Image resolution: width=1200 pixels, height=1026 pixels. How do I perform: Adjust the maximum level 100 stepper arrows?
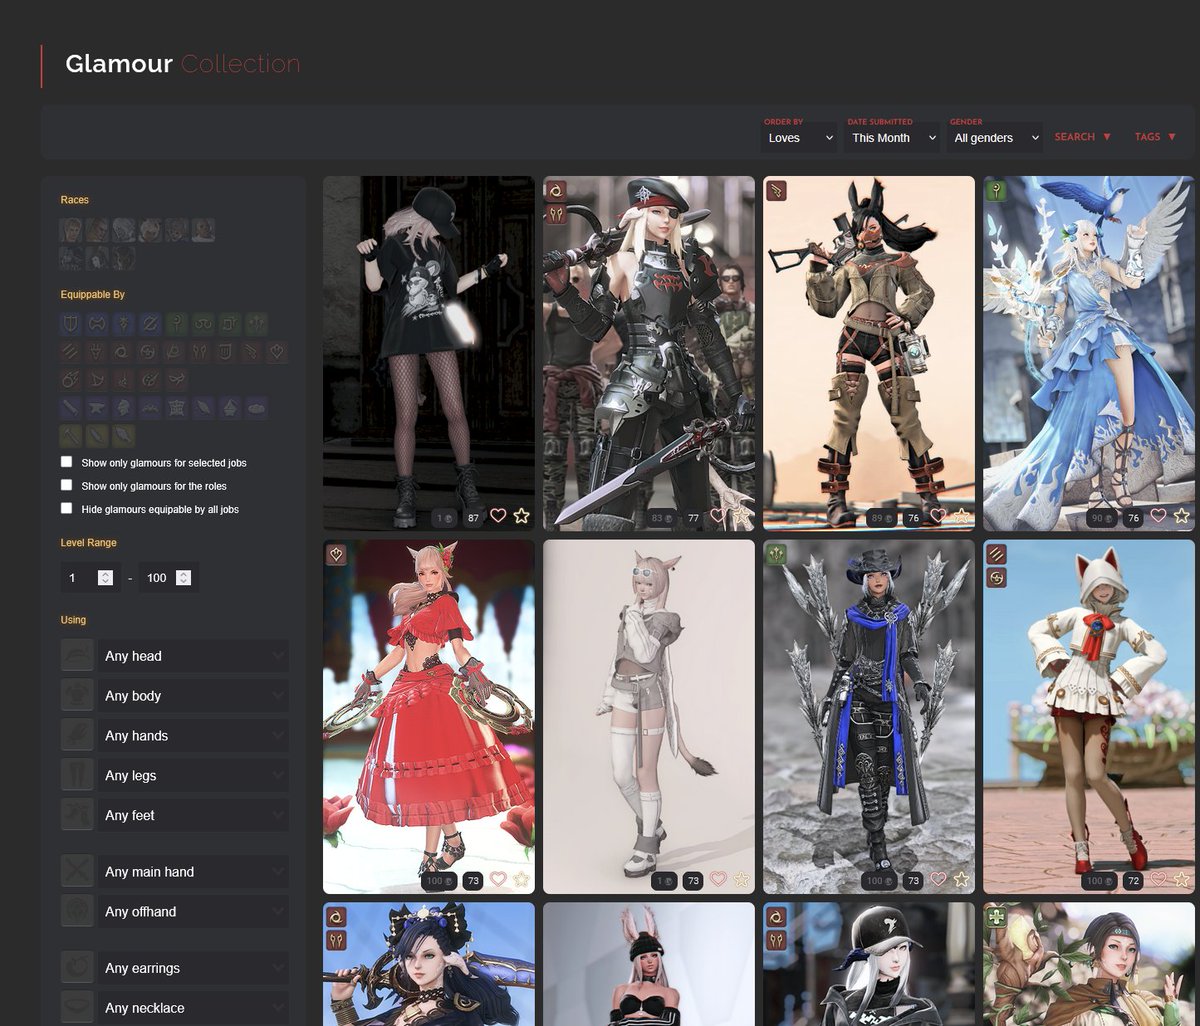coord(183,578)
